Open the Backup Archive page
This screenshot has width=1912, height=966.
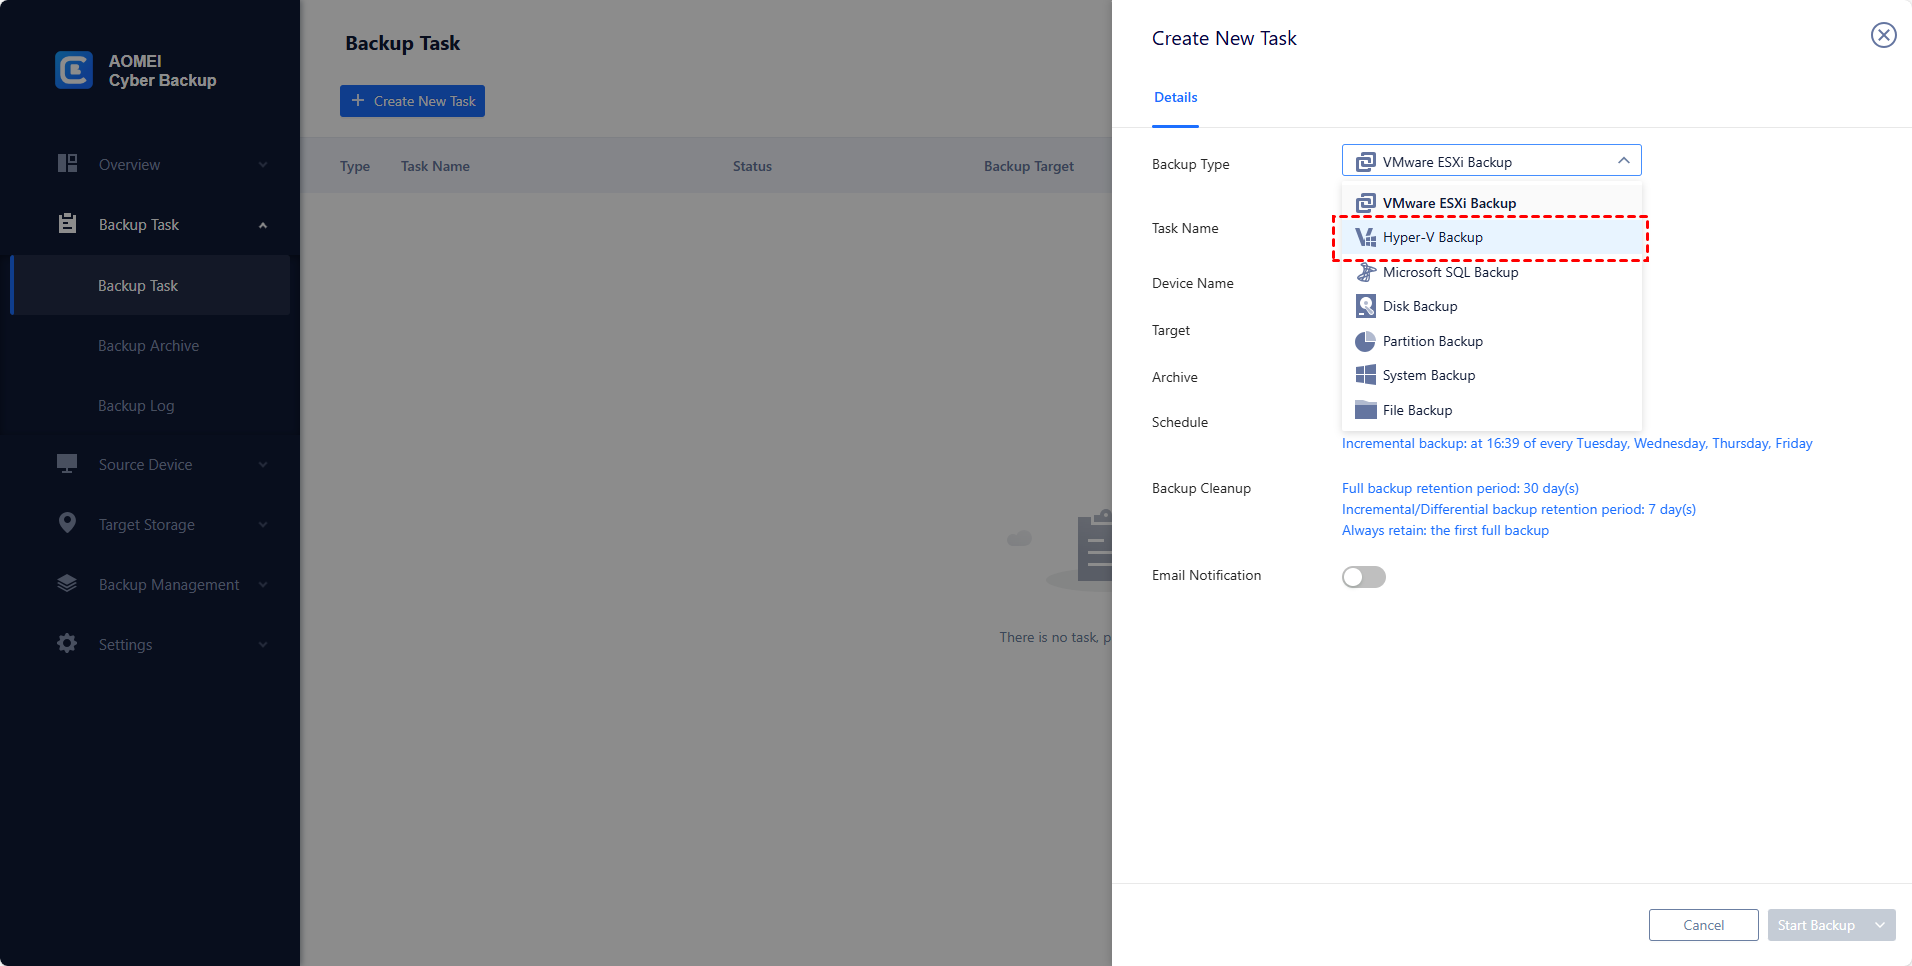(x=150, y=345)
